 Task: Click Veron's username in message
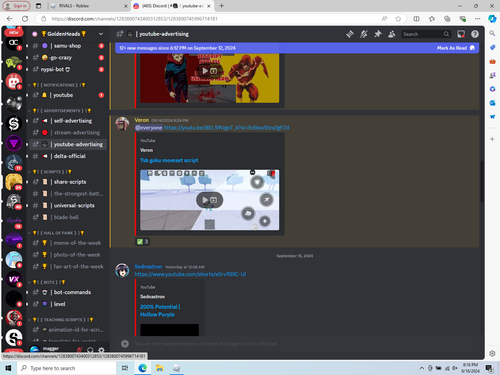[x=142, y=120]
